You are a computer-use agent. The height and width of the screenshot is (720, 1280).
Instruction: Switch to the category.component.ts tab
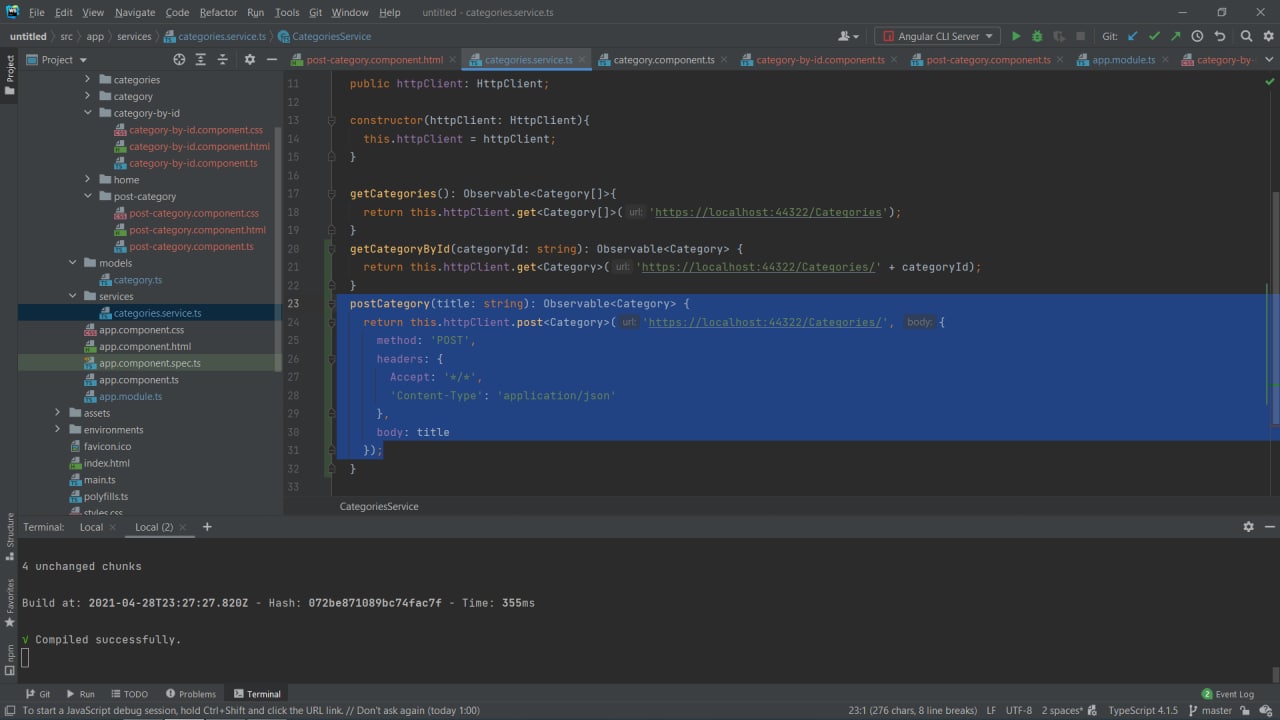[x=663, y=60]
